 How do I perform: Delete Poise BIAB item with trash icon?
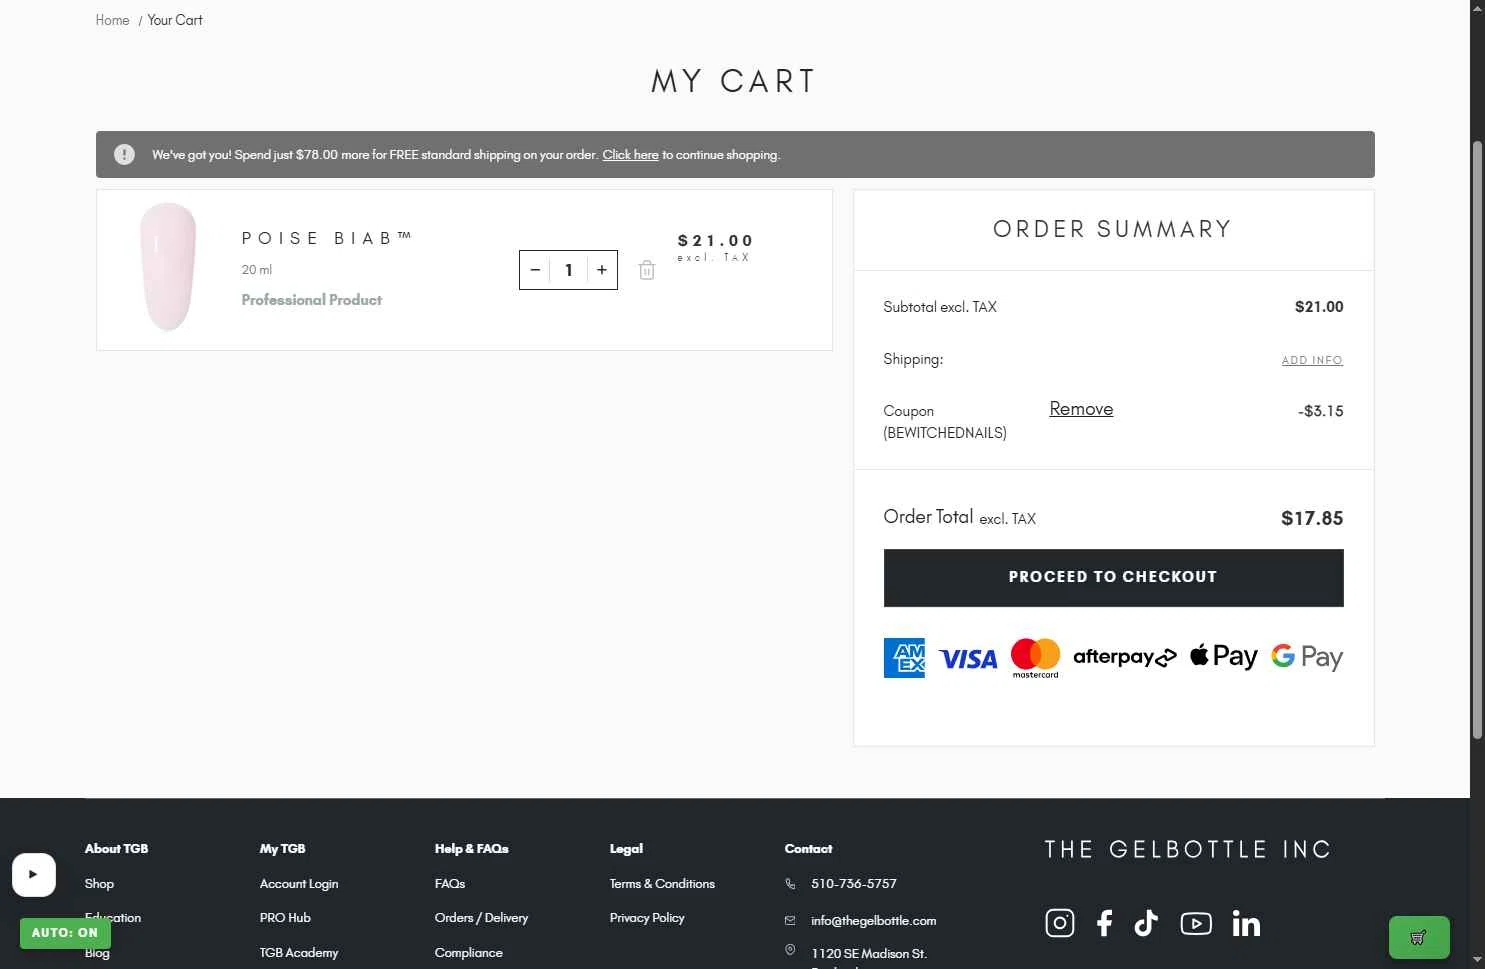tap(647, 270)
